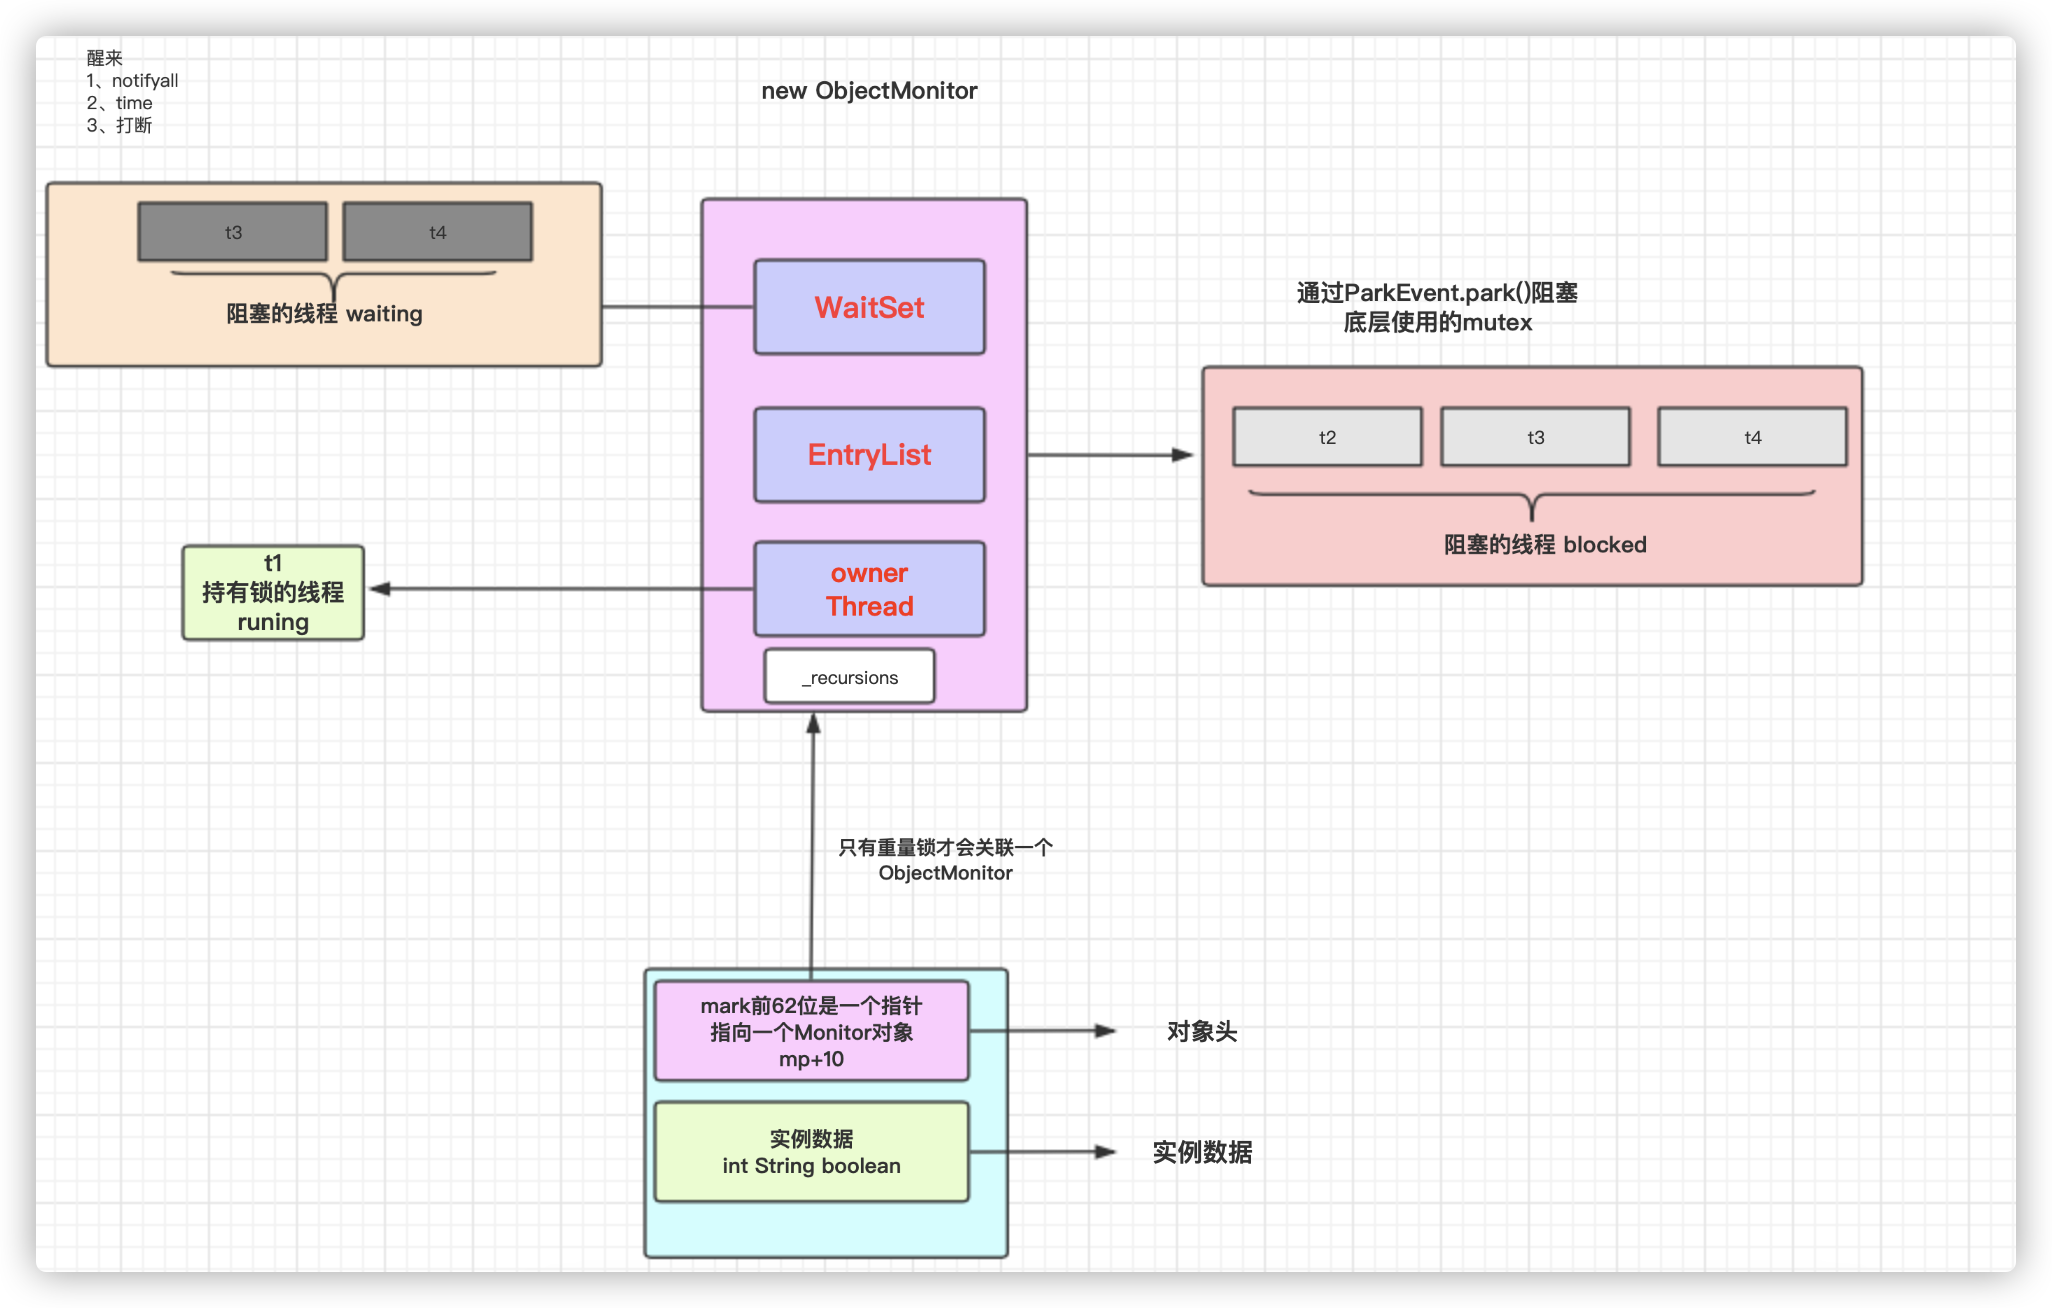Image resolution: width=2052 pixels, height=1308 pixels.
Task: Click the 只有重量锁才会关联 ObjectMonitor annotation
Action: 945,860
